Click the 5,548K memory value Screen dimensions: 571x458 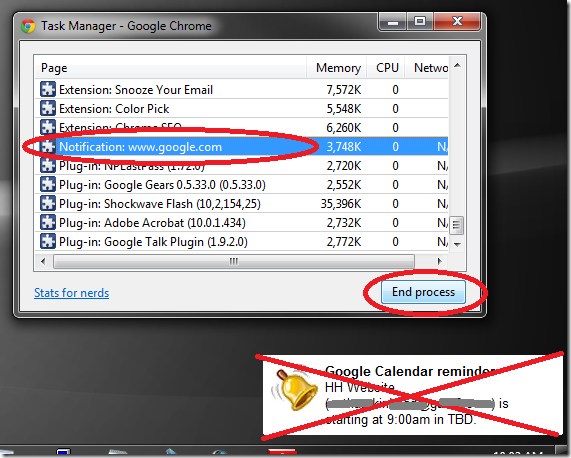coord(344,108)
